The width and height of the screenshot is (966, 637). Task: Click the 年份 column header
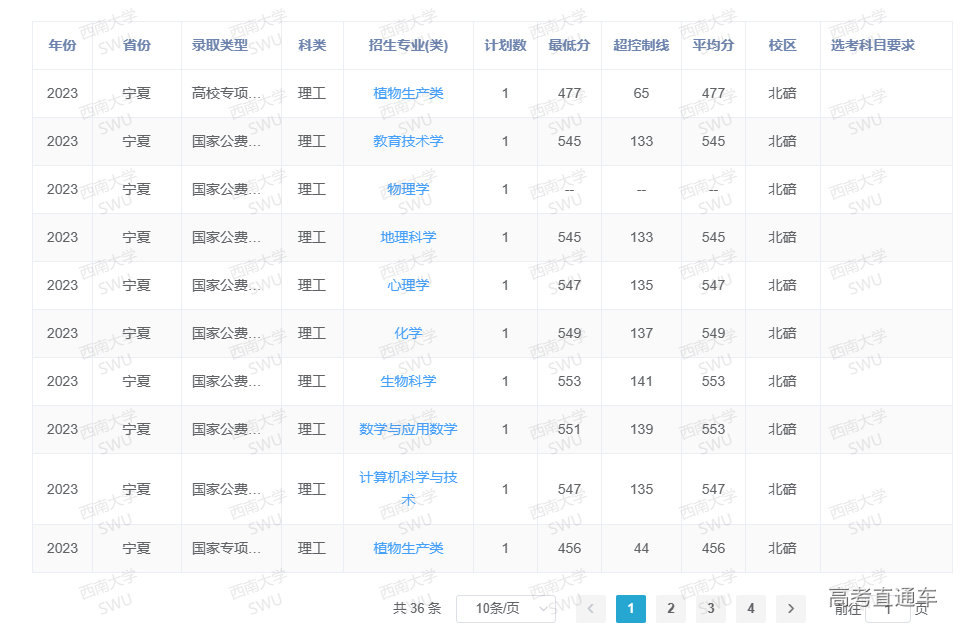[x=61, y=45]
